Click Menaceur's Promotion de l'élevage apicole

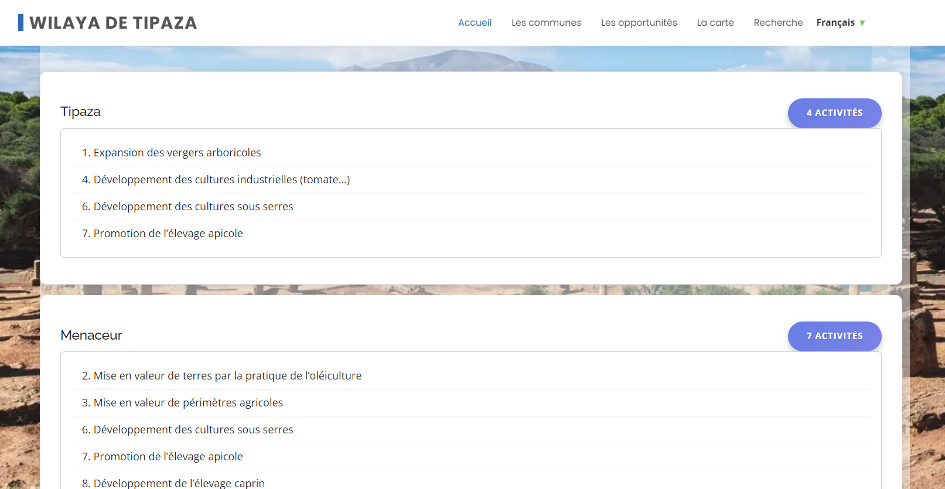(168, 457)
